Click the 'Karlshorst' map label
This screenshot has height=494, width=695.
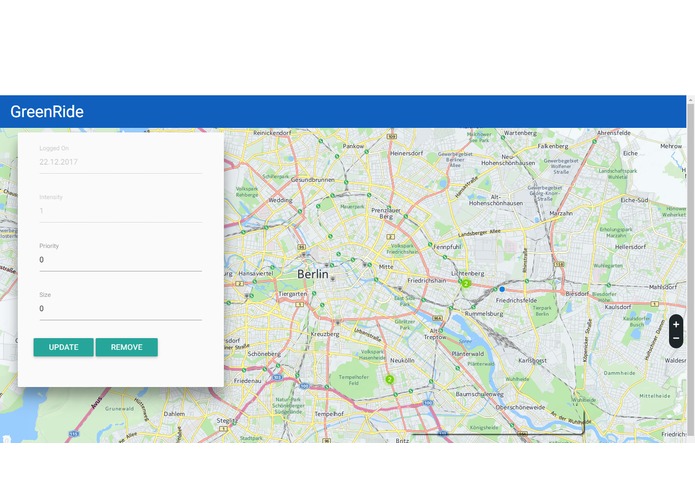[532, 361]
